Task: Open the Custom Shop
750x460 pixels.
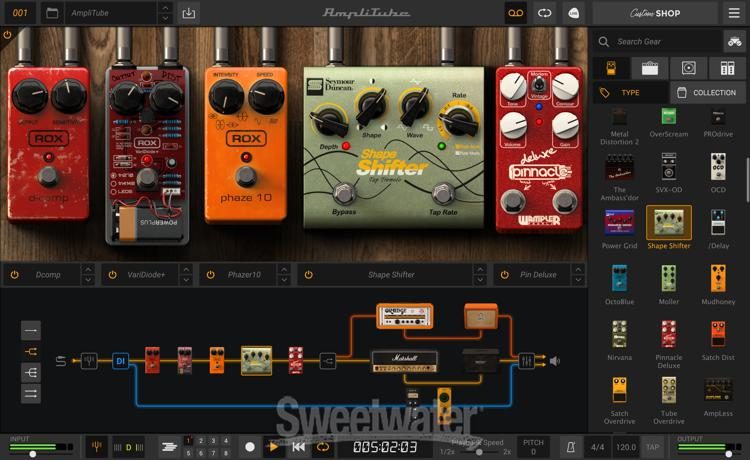Action: (655, 13)
